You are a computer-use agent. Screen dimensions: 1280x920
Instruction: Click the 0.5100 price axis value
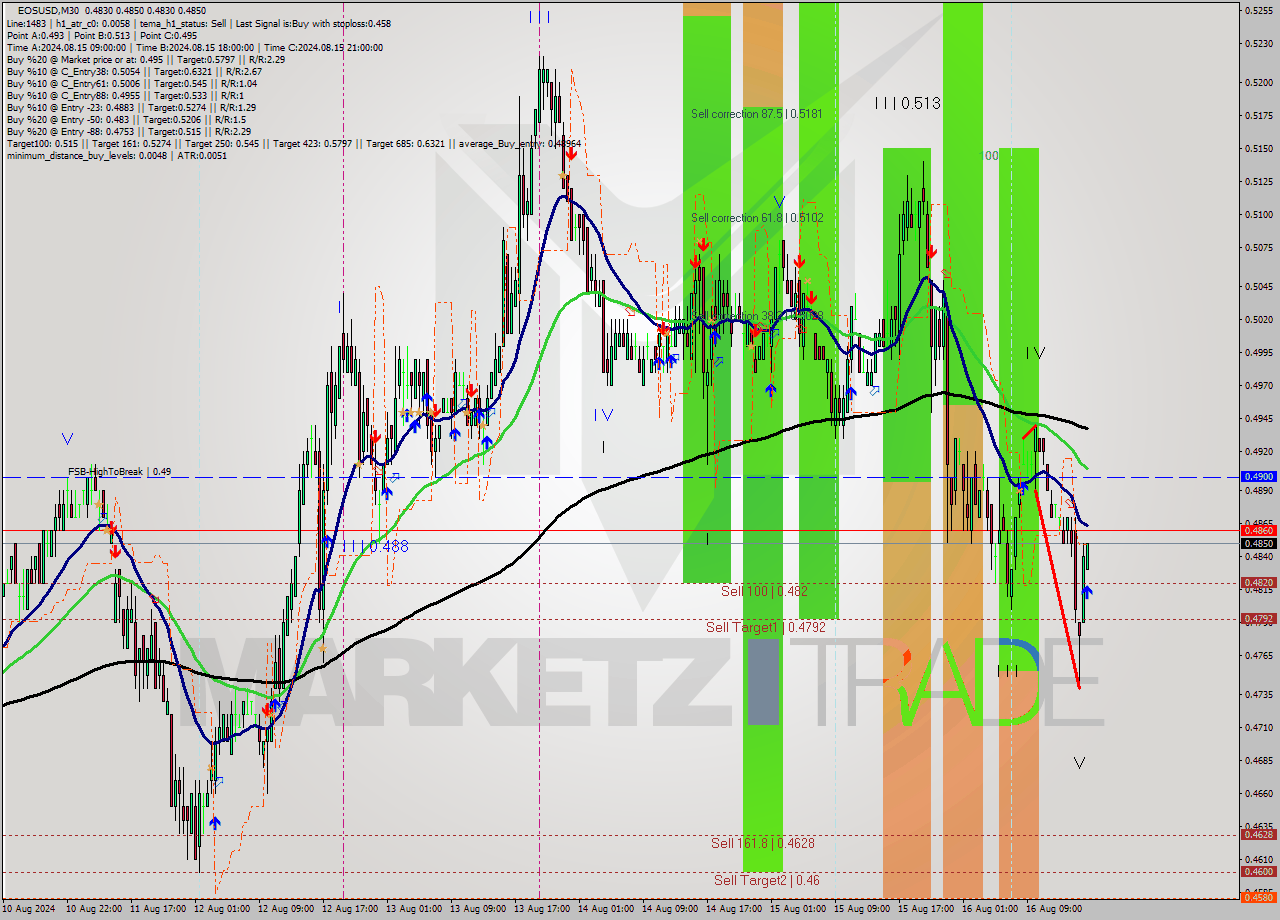1259,214
